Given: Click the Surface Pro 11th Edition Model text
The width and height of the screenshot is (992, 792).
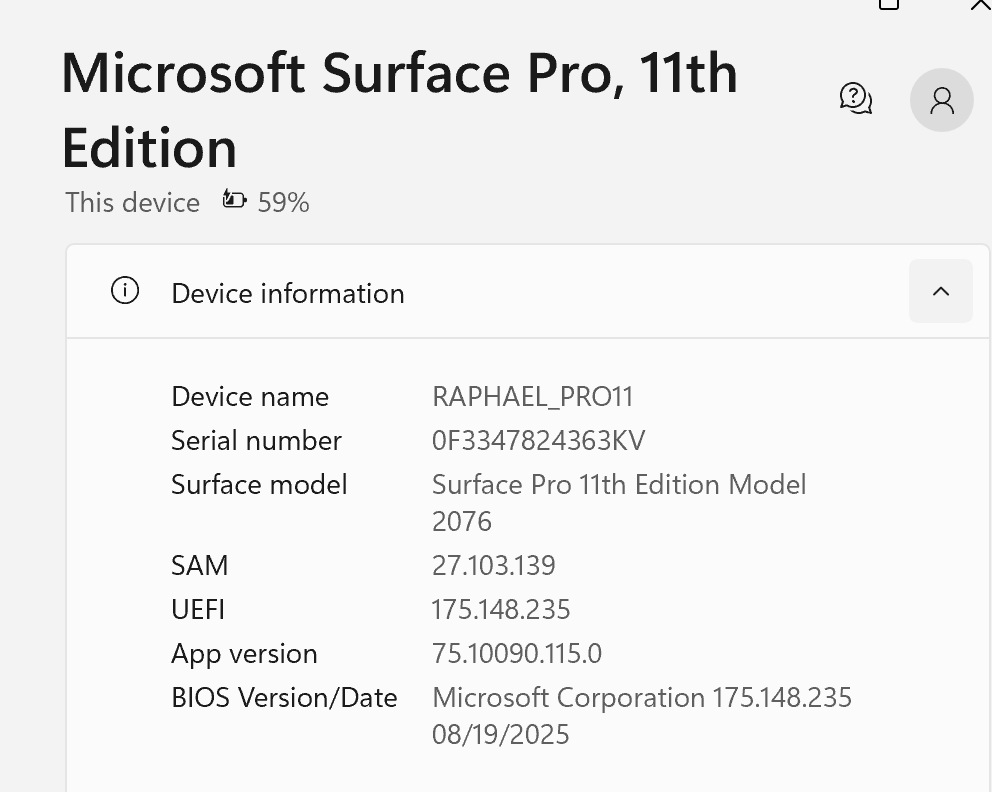Looking at the screenshot, I should coord(618,485).
